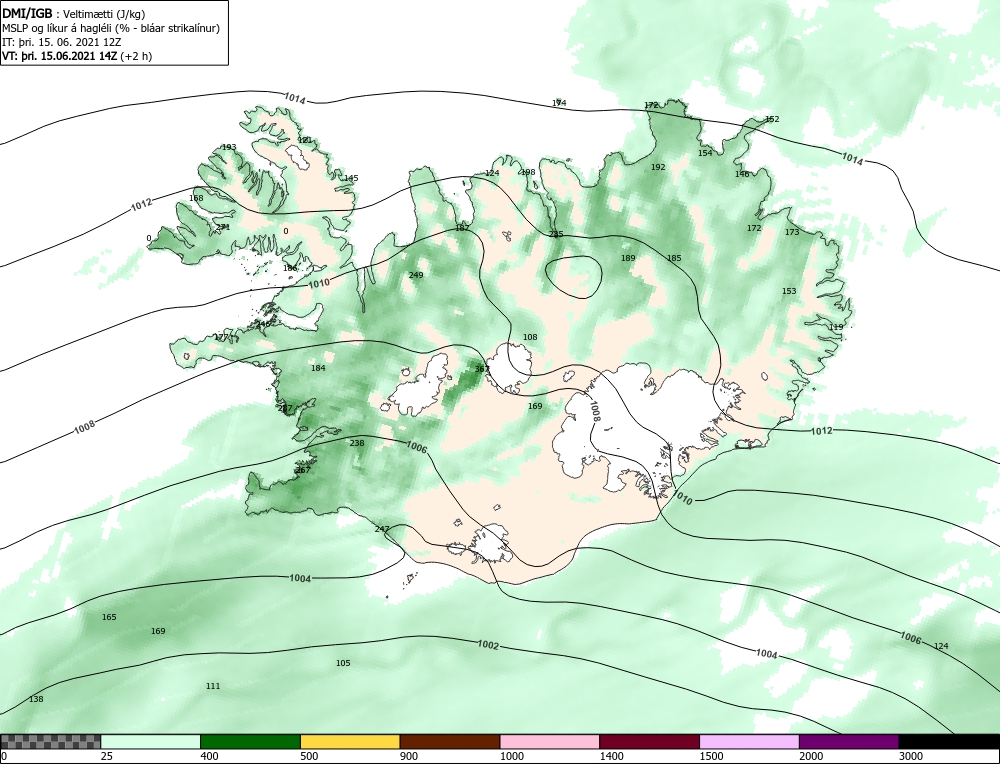Click the 238 value label
1000x764 pixels.
point(357,443)
